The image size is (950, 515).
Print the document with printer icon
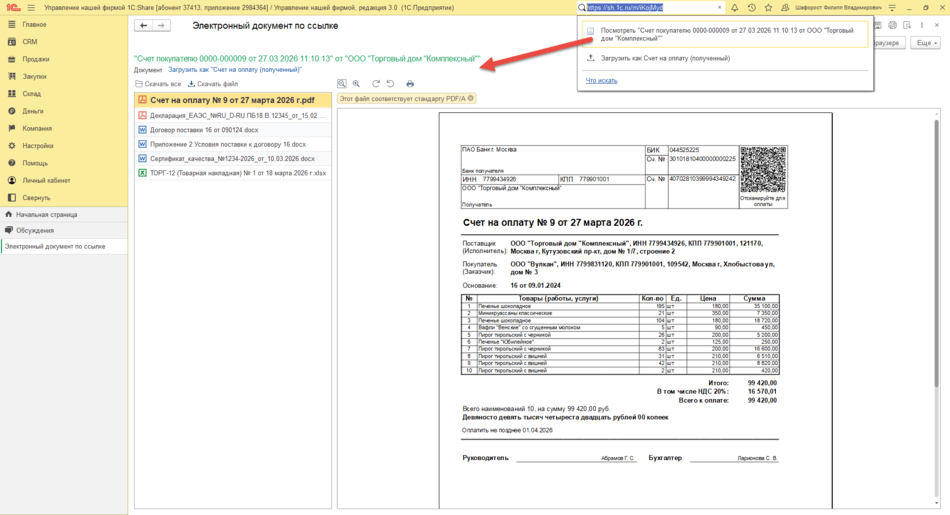pos(410,84)
